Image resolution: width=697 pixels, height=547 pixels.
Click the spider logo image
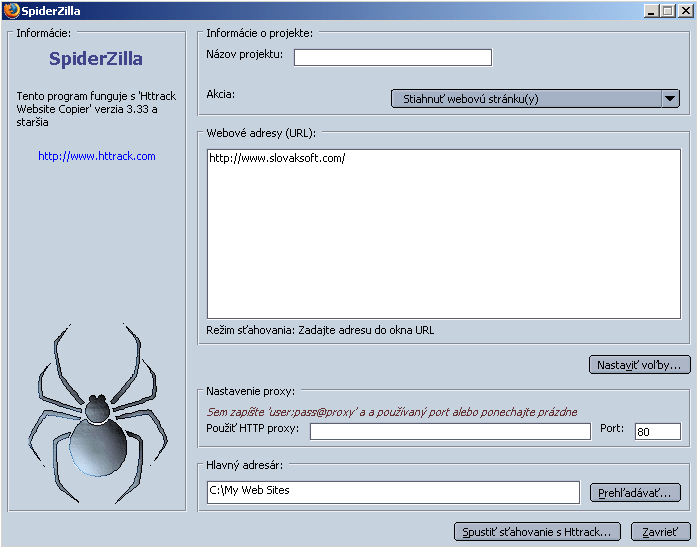(x=98, y=413)
